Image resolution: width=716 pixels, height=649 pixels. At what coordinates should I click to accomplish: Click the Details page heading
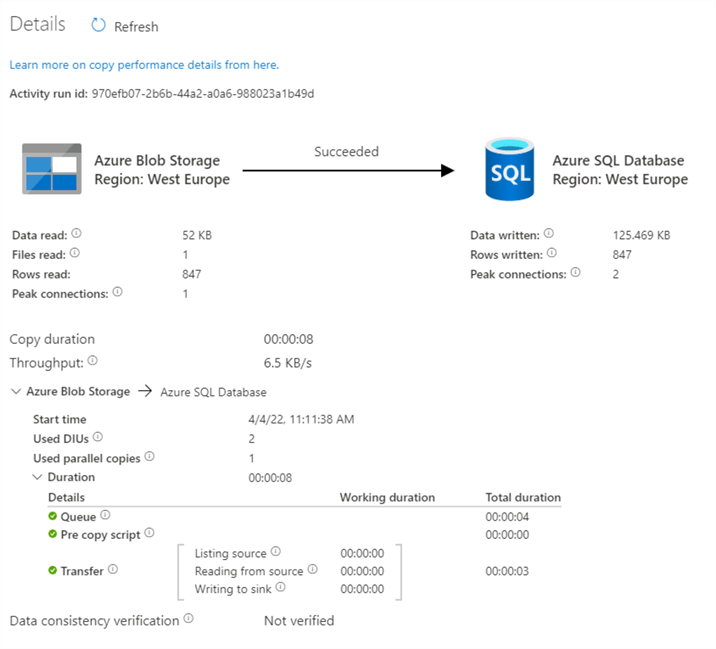(37, 24)
